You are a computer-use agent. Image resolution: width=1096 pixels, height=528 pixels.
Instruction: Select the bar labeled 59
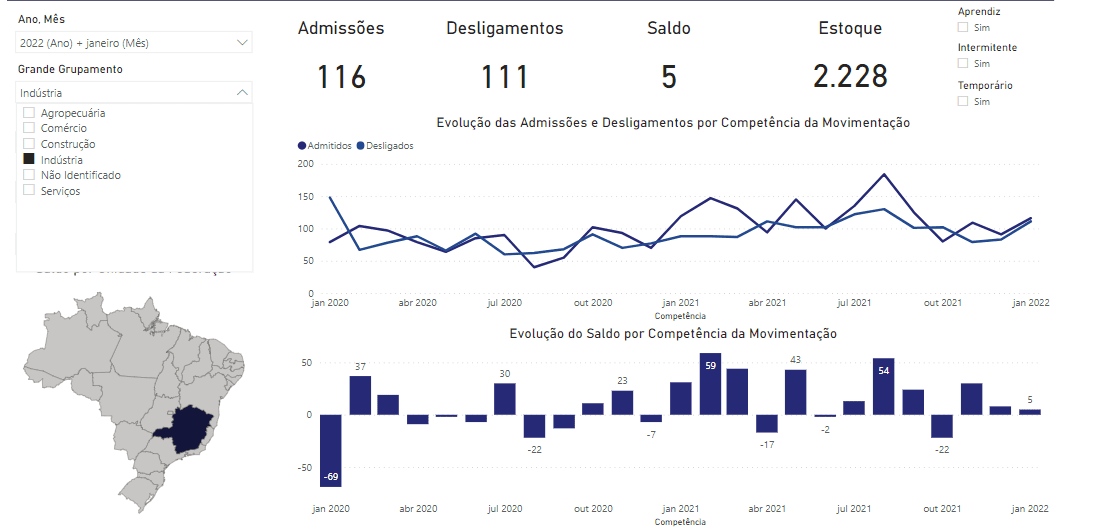710,383
